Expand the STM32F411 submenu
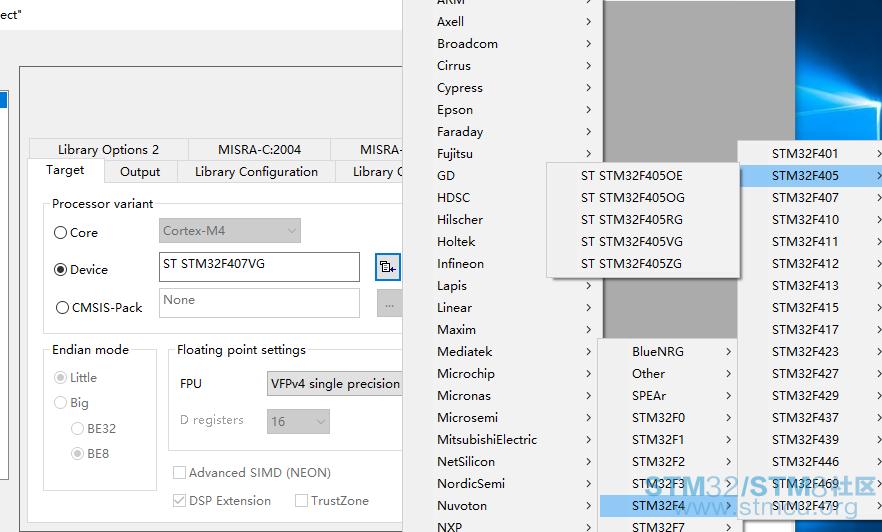This screenshot has width=882, height=532. click(811, 241)
